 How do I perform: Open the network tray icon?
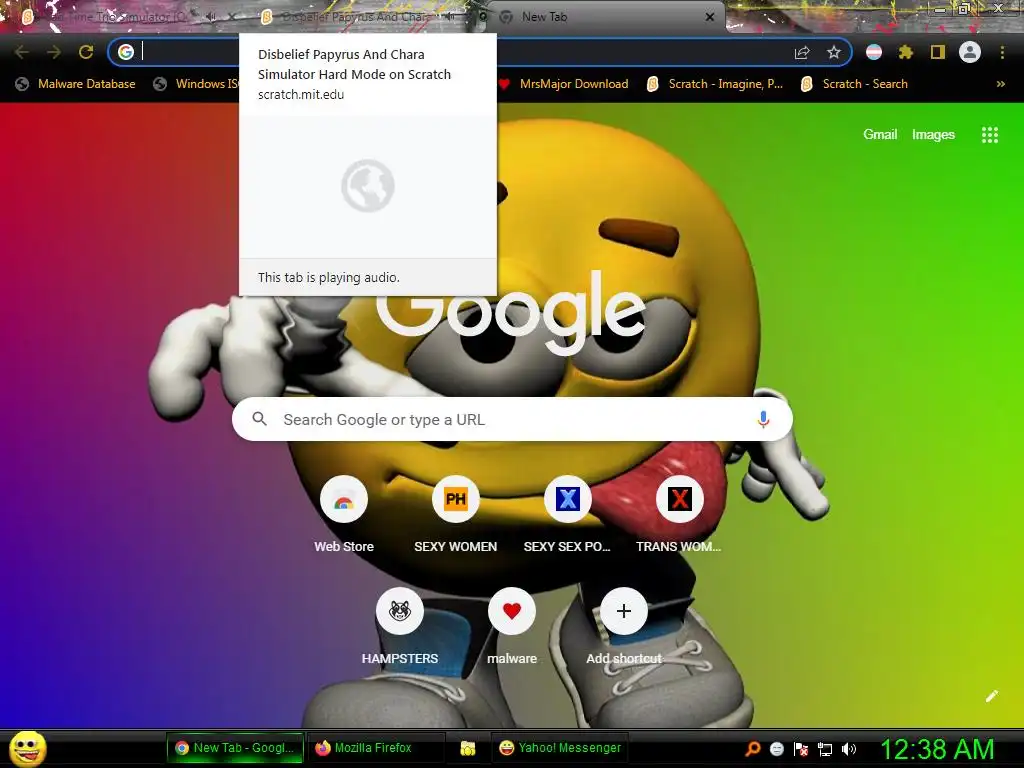tap(825, 749)
